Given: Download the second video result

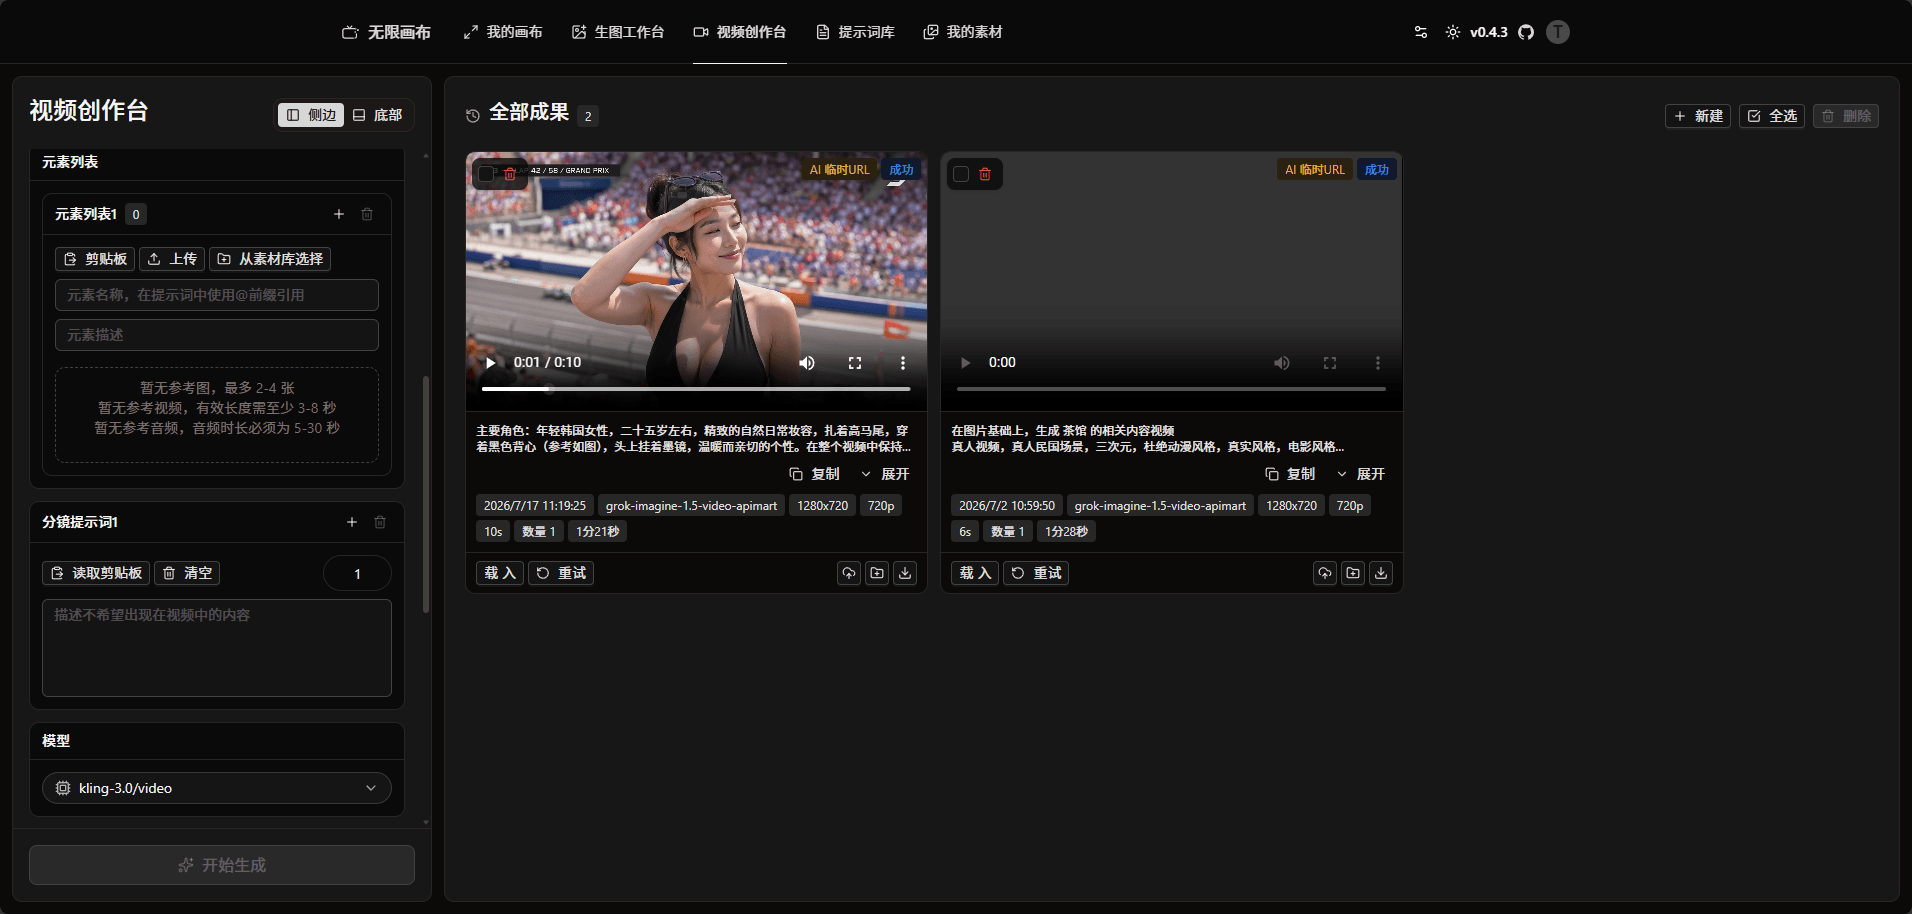Looking at the screenshot, I should [x=1381, y=573].
